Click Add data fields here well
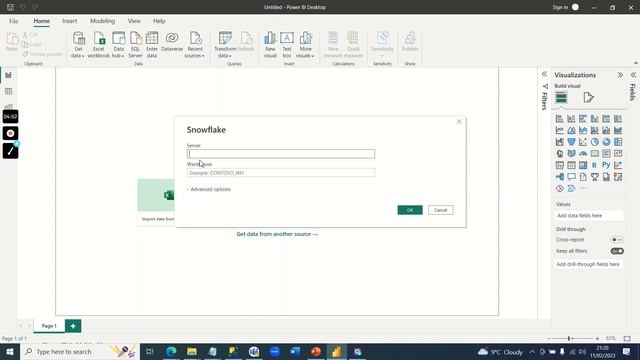Viewport: 640px width, 360px height. pyautogui.click(x=589, y=216)
